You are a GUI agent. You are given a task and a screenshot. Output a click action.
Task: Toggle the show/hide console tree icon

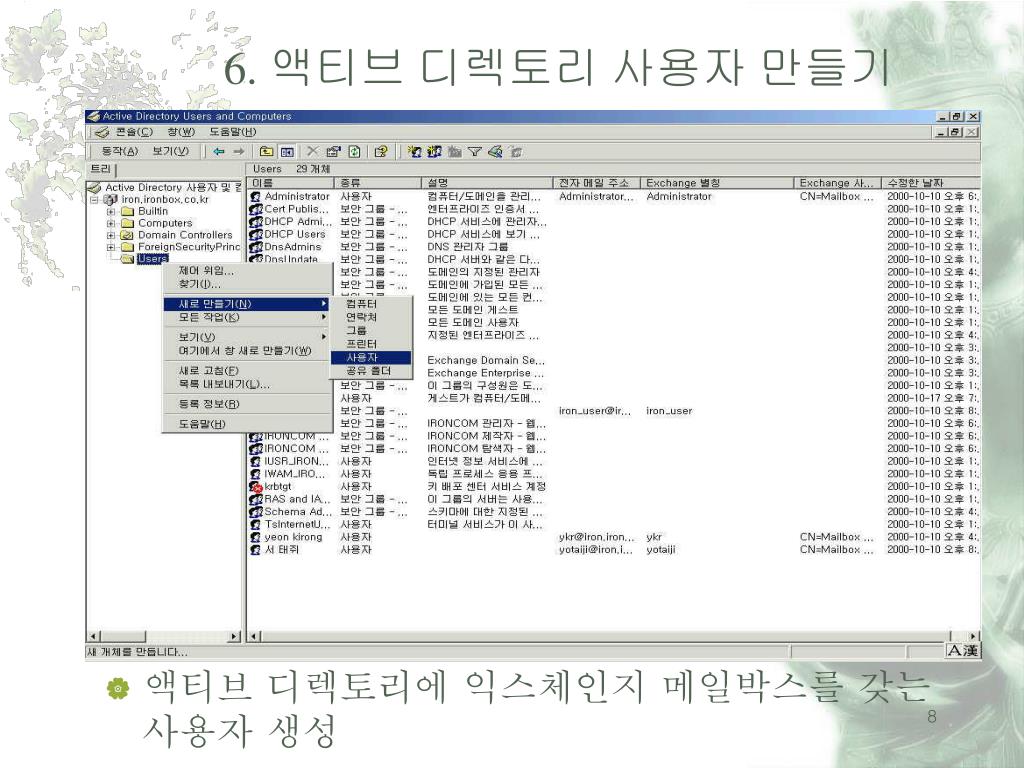click(287, 152)
